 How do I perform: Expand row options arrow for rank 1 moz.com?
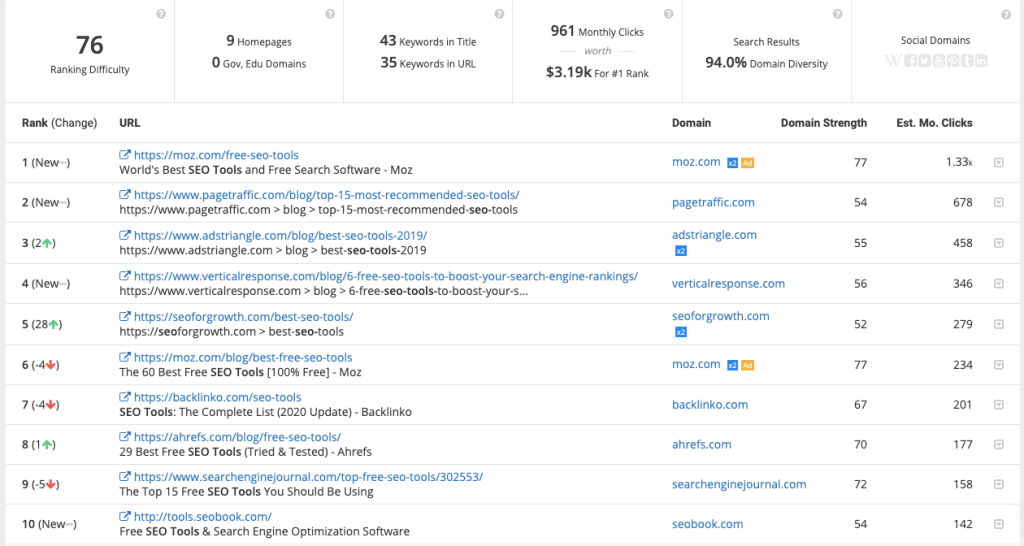[x=999, y=163]
